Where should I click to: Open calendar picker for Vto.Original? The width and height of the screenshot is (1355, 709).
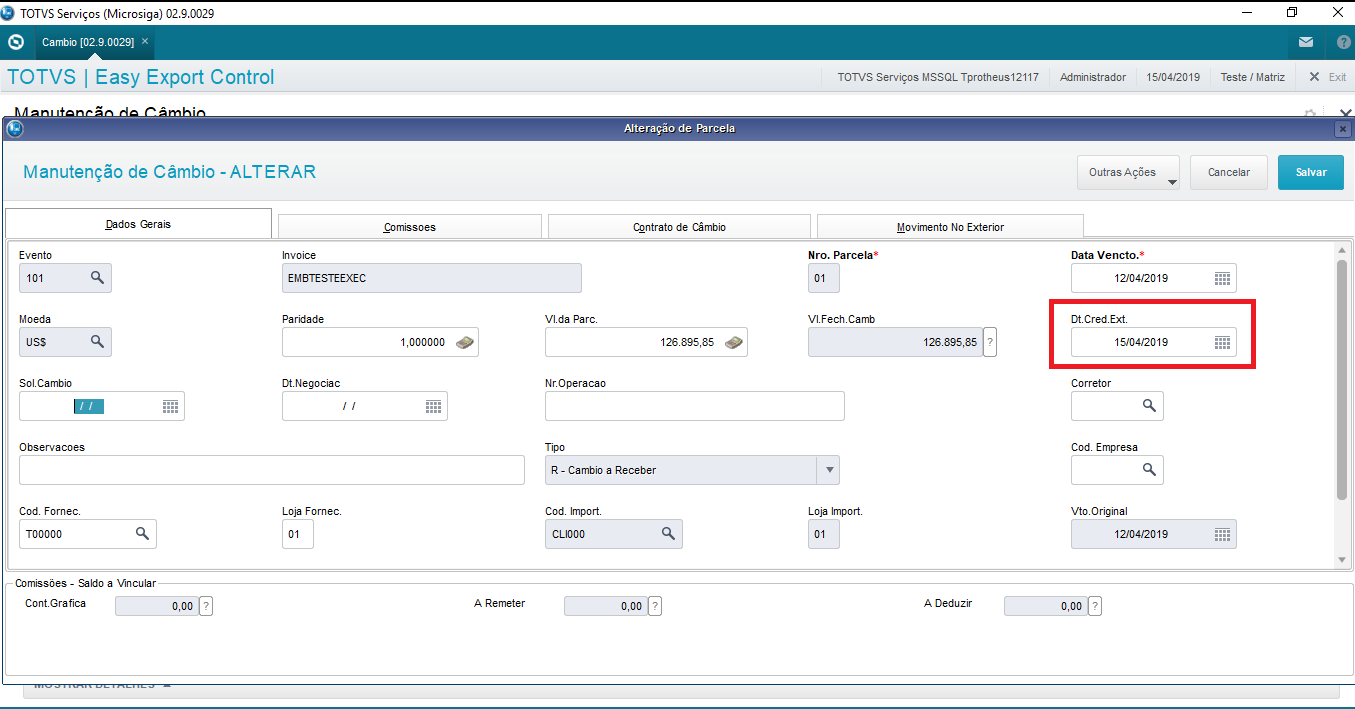(x=1222, y=534)
